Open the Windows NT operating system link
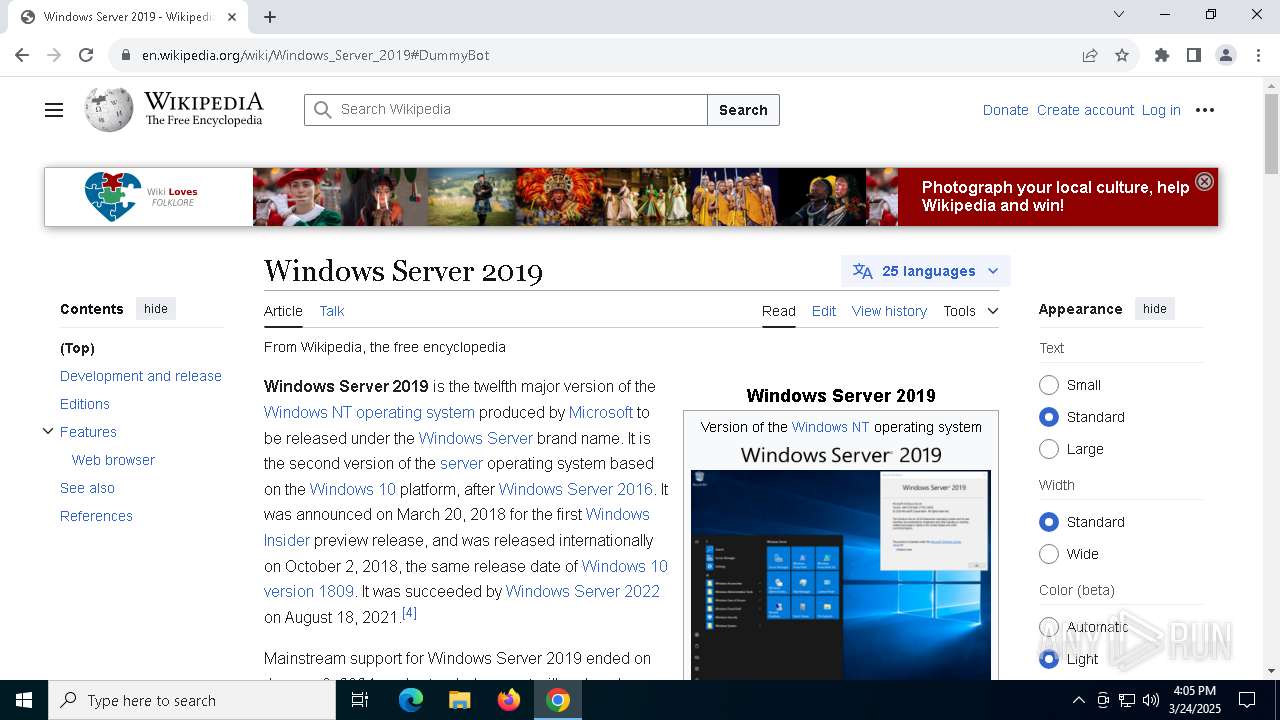This screenshot has width=1280, height=720. coord(369,412)
